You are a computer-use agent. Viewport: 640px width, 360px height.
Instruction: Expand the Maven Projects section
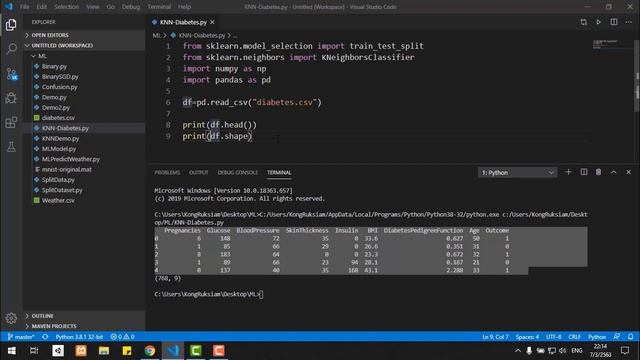[84, 326]
